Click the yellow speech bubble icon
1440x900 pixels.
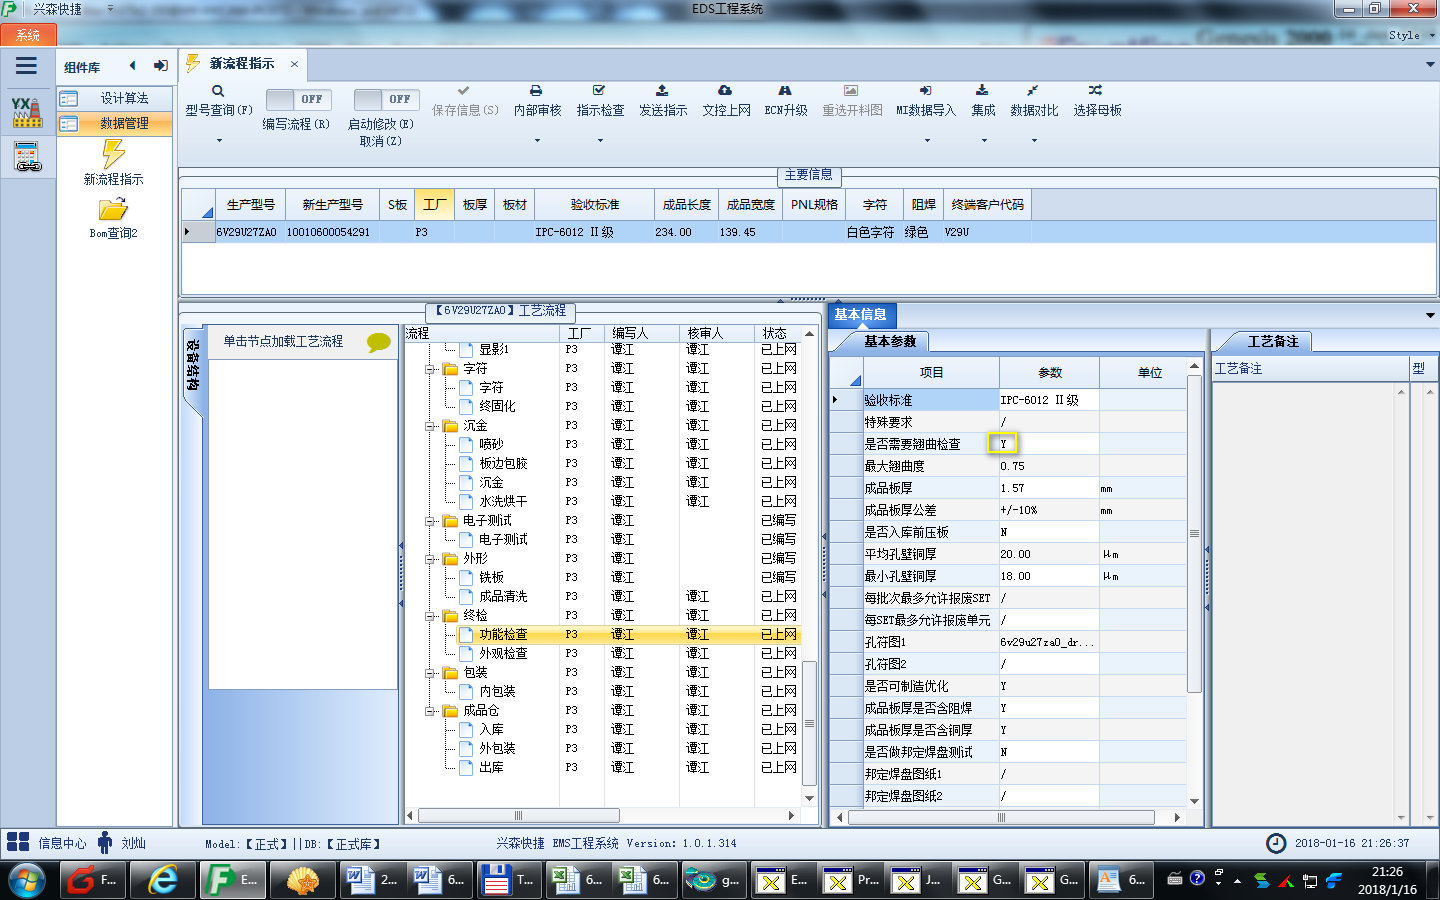(379, 342)
